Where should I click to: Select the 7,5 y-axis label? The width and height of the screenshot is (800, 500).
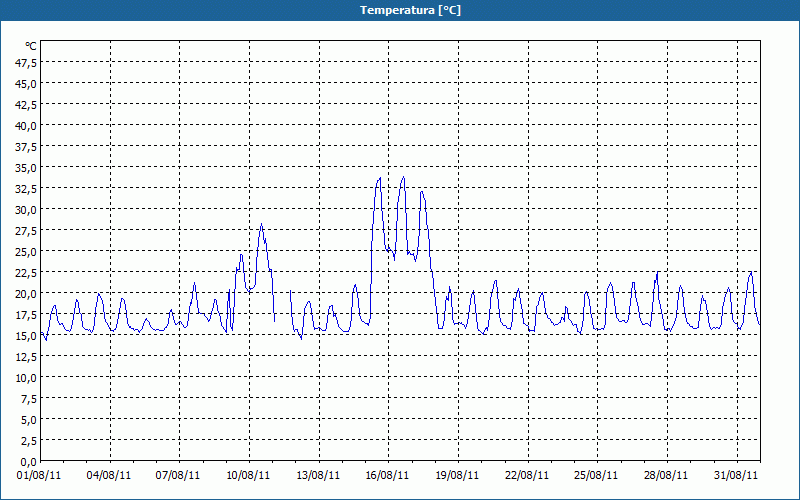[x=29, y=399]
